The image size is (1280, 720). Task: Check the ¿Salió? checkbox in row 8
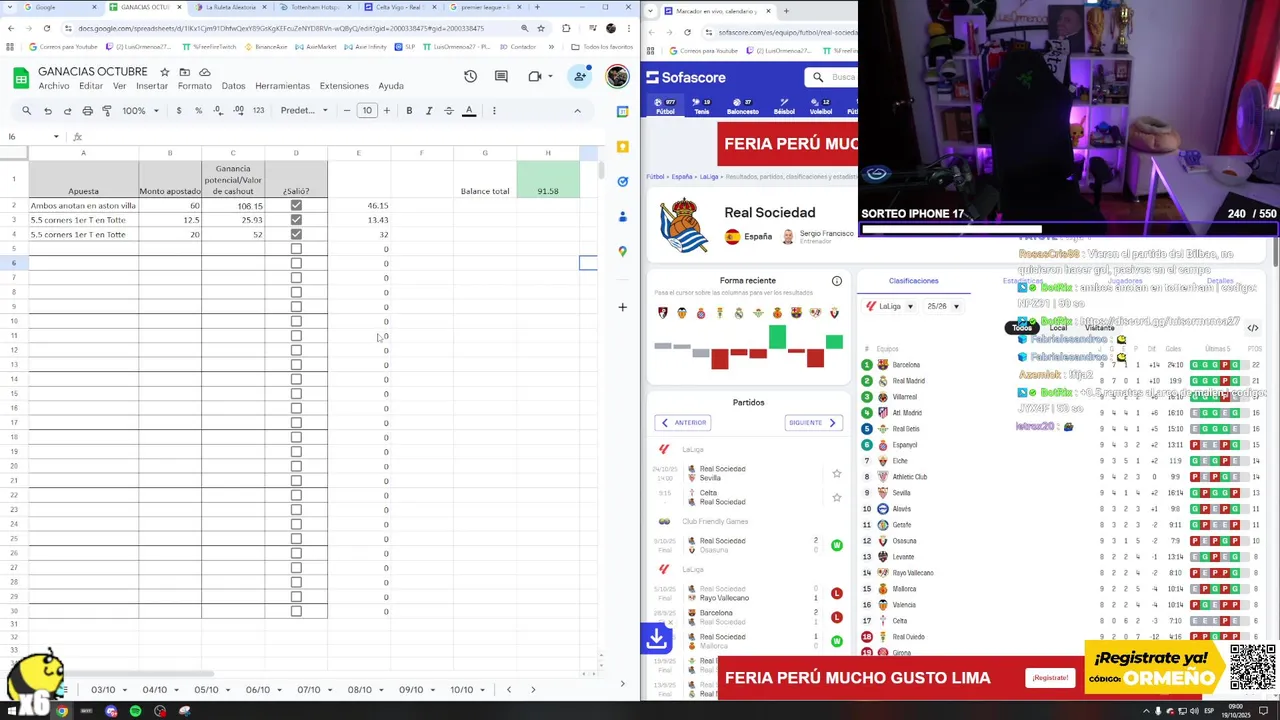[x=296, y=292]
